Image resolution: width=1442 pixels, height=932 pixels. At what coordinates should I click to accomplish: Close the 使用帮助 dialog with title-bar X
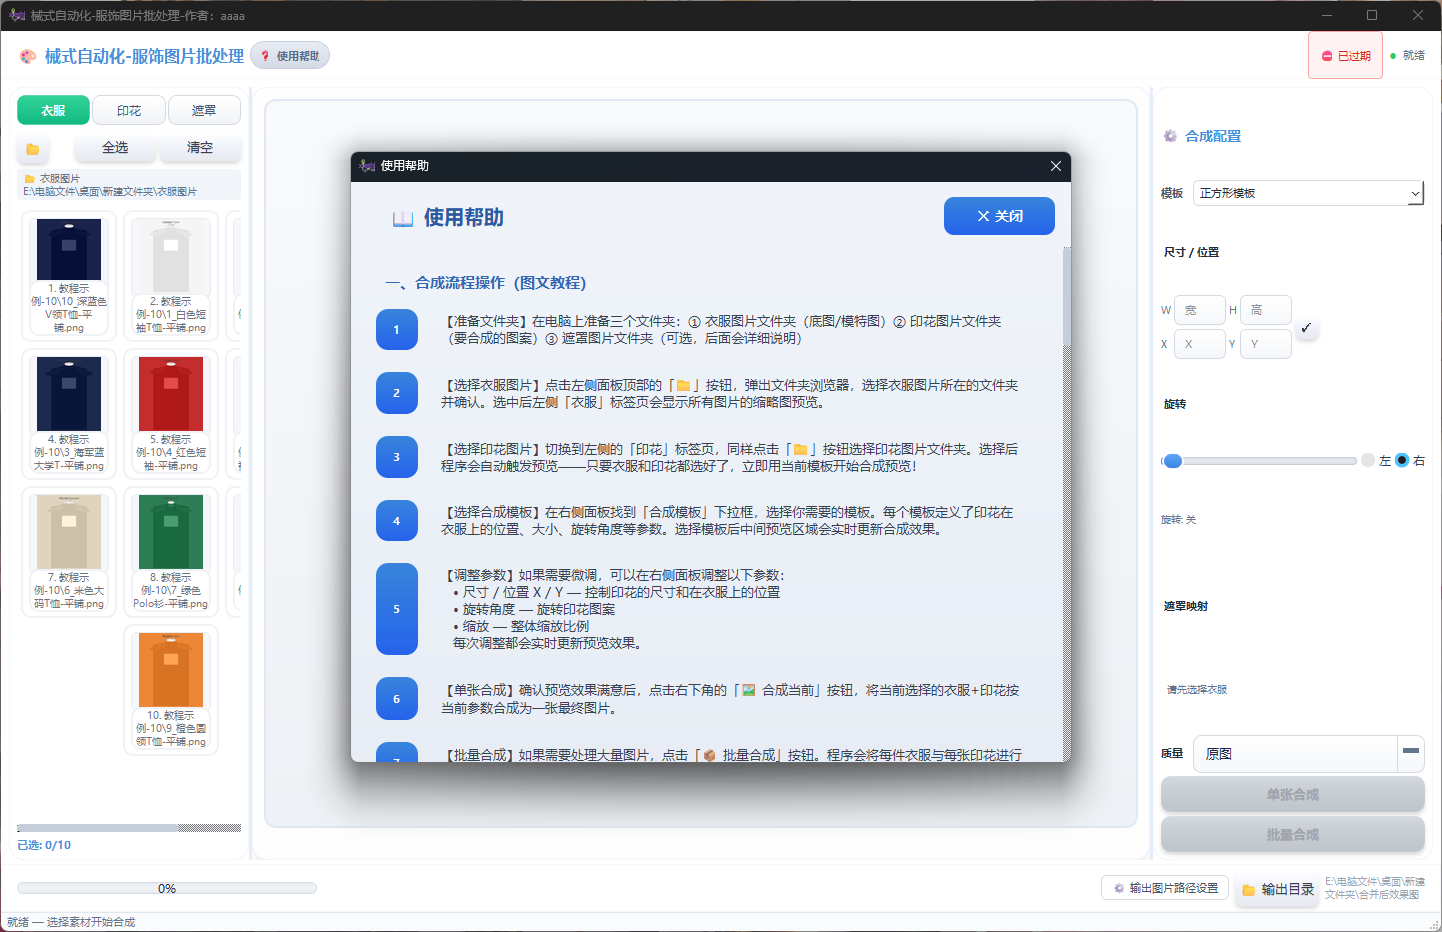click(x=1055, y=166)
